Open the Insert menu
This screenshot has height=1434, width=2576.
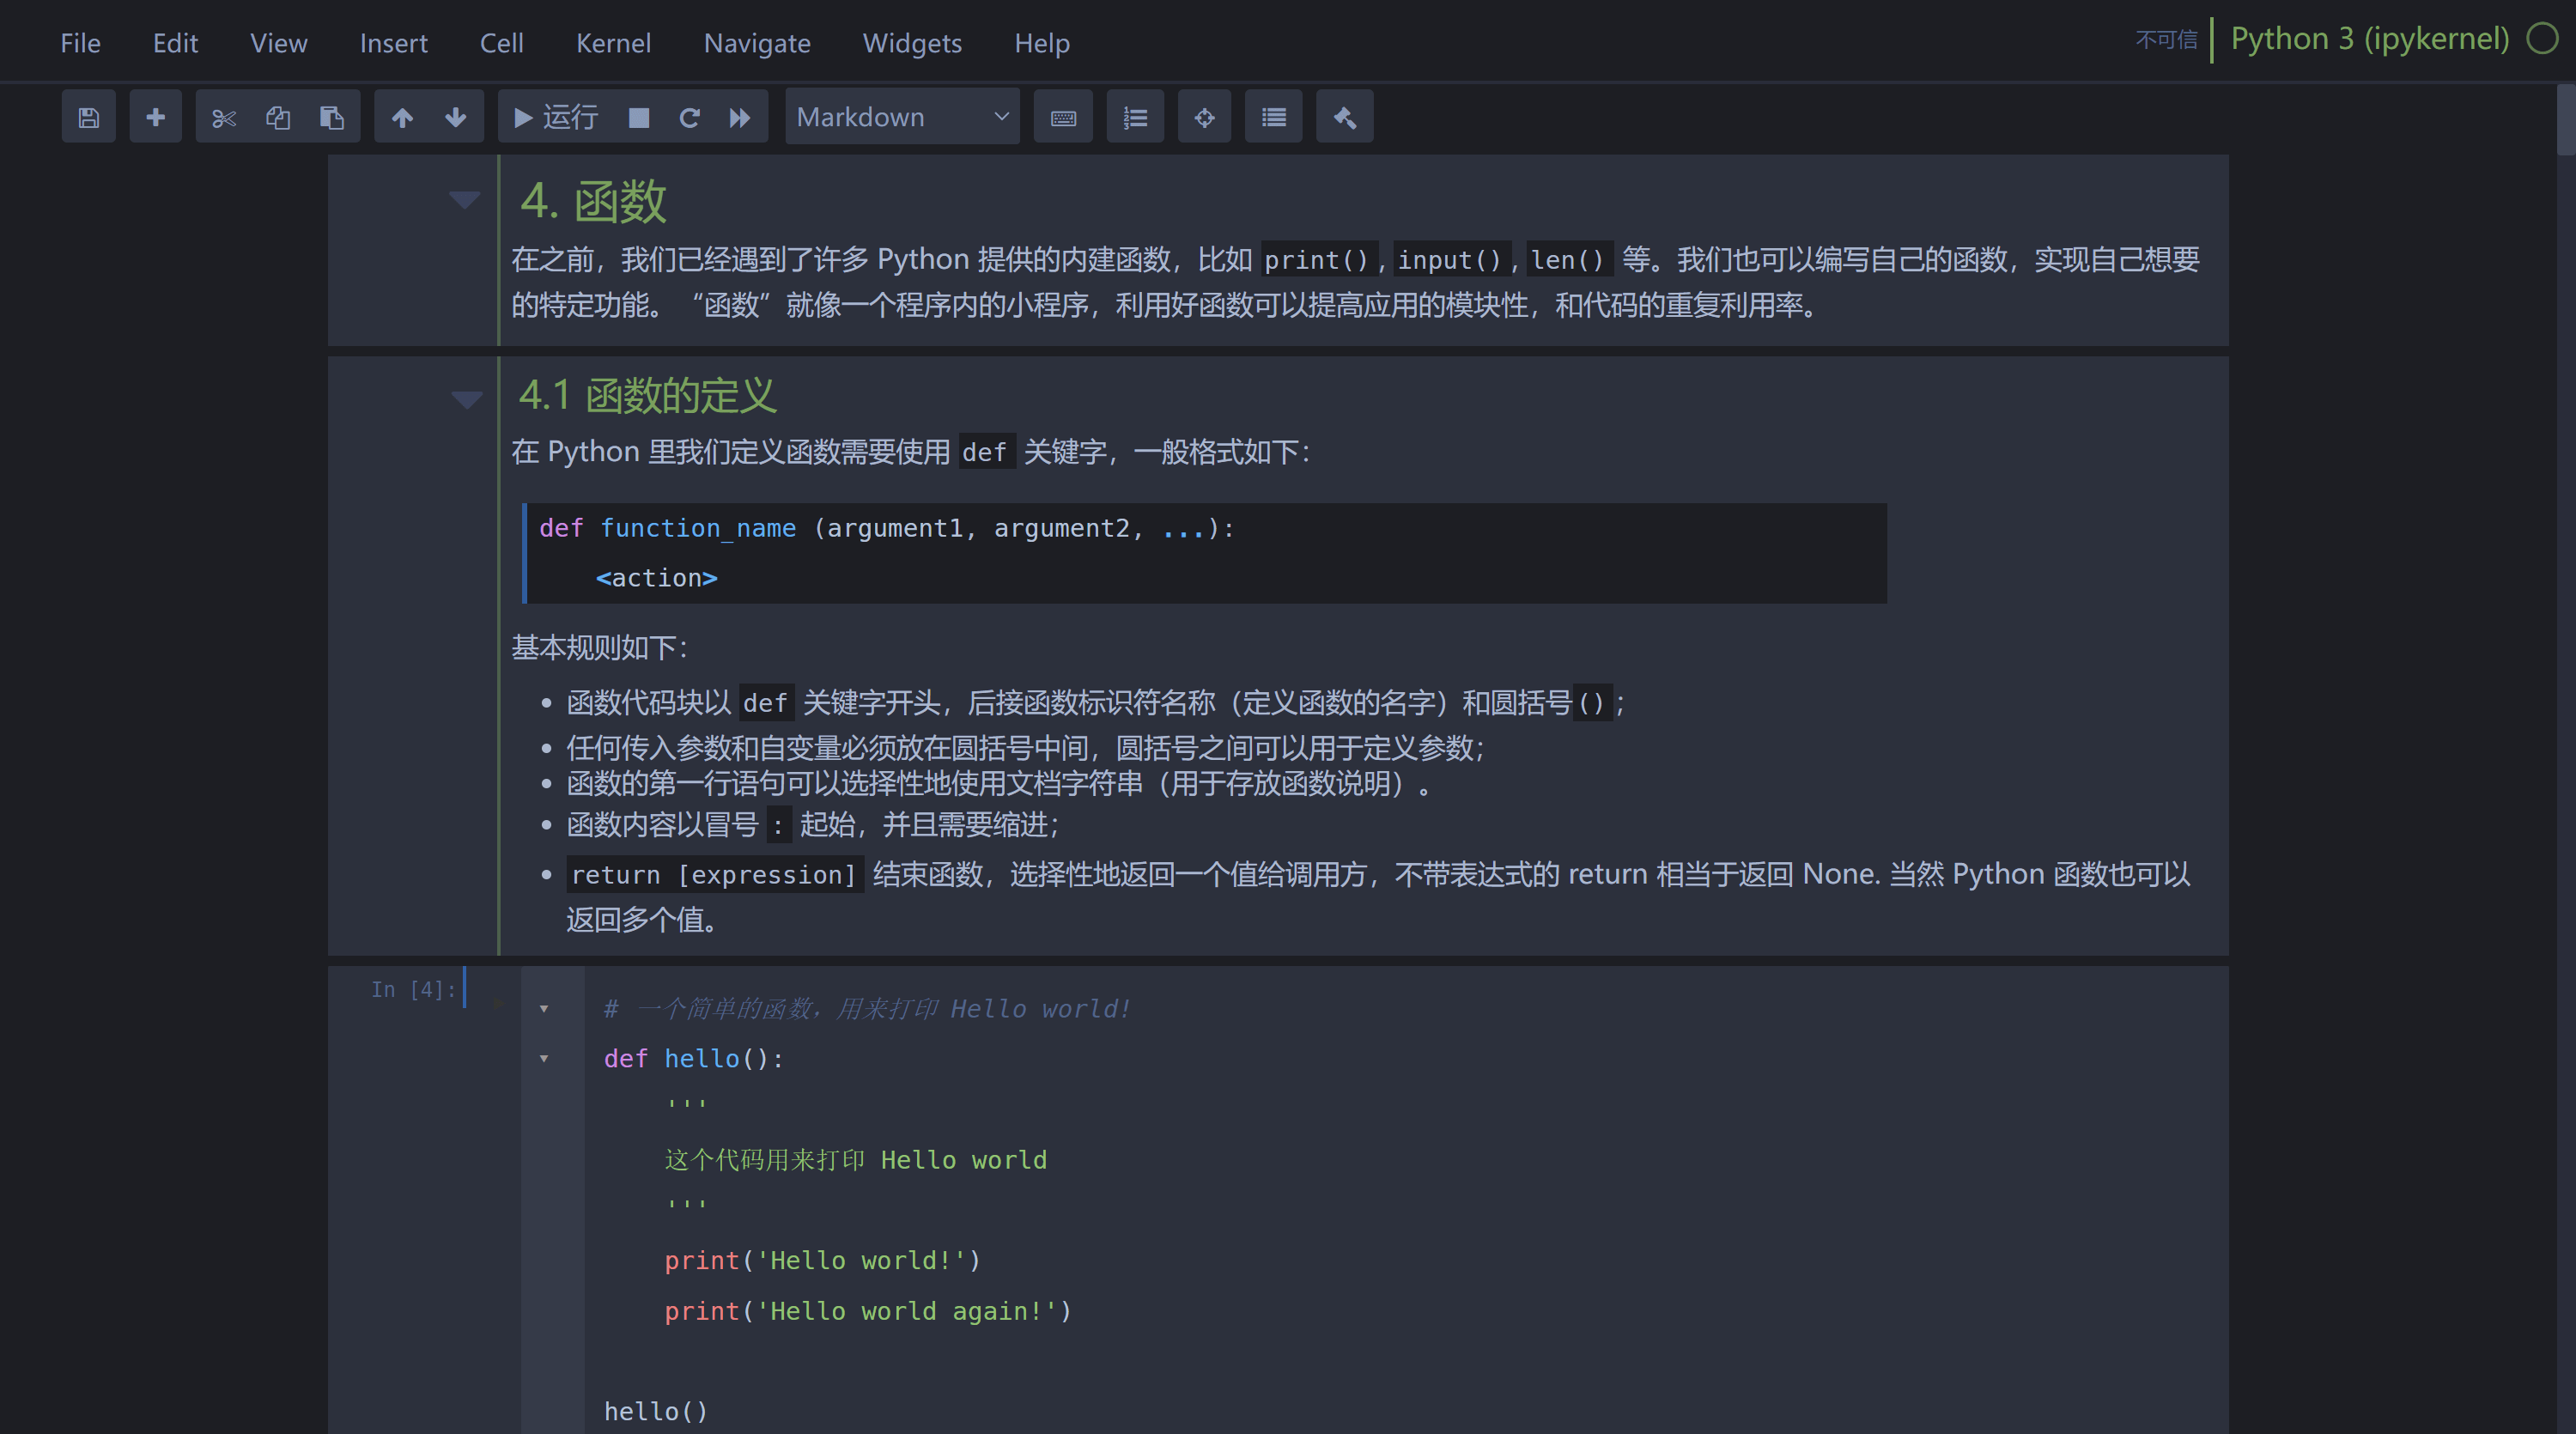coord(393,43)
